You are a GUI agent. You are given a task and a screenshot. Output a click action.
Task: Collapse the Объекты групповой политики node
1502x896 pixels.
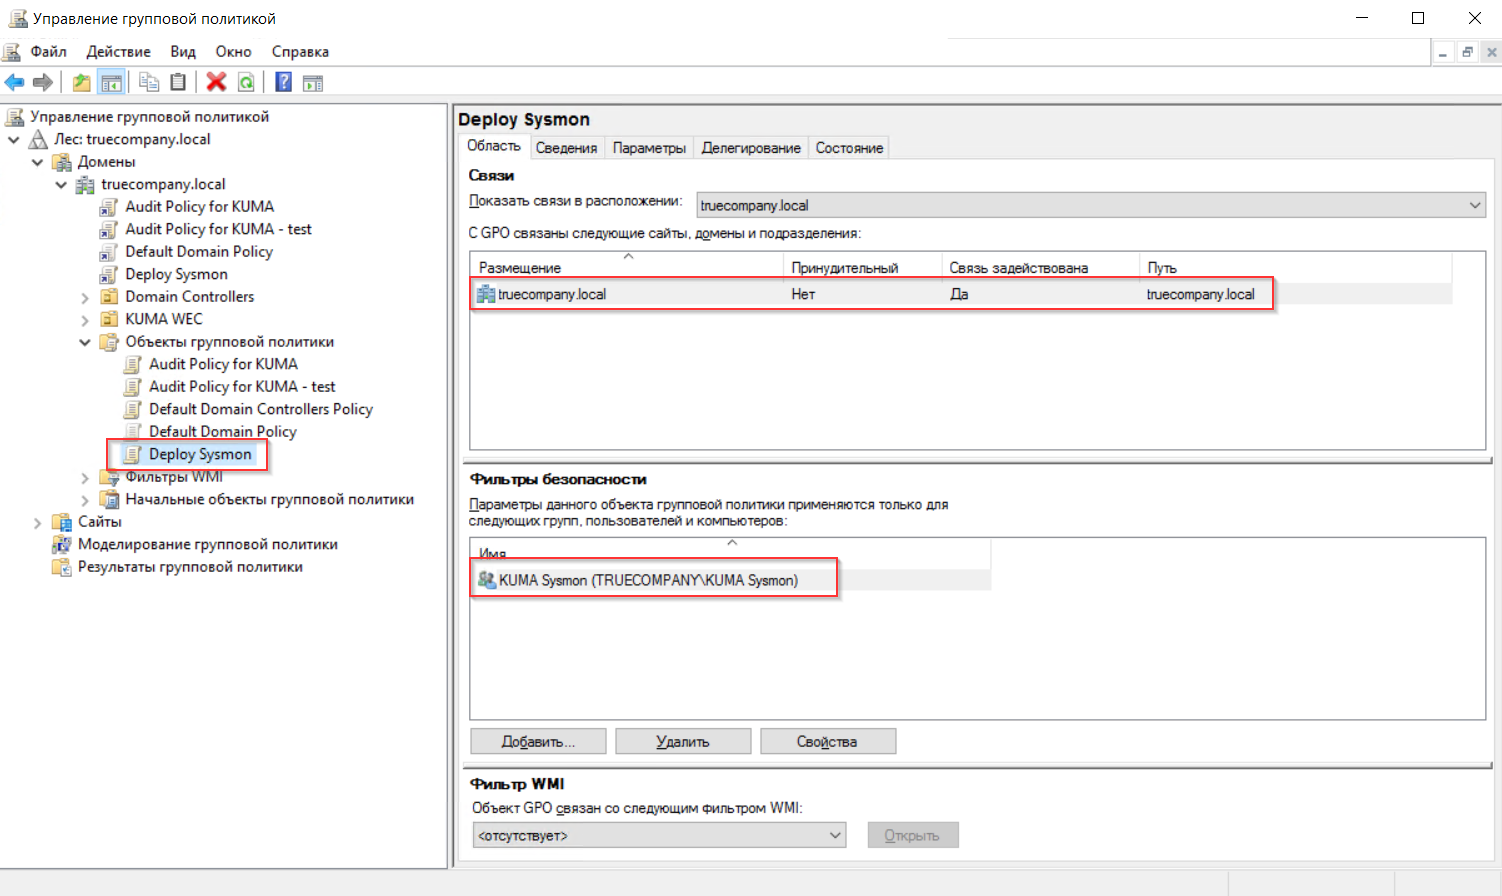point(85,342)
